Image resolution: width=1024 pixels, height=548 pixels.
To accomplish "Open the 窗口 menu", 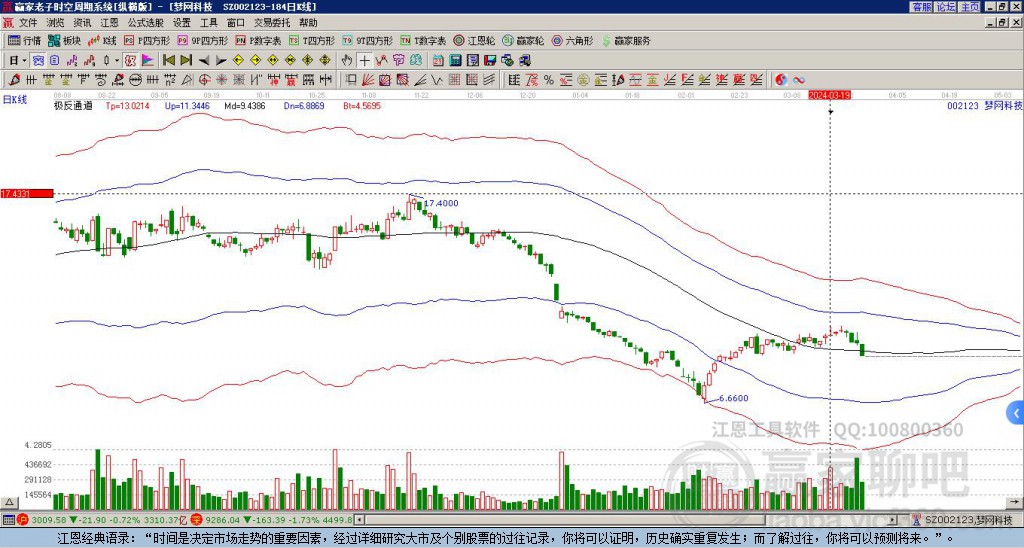I will click(236, 23).
